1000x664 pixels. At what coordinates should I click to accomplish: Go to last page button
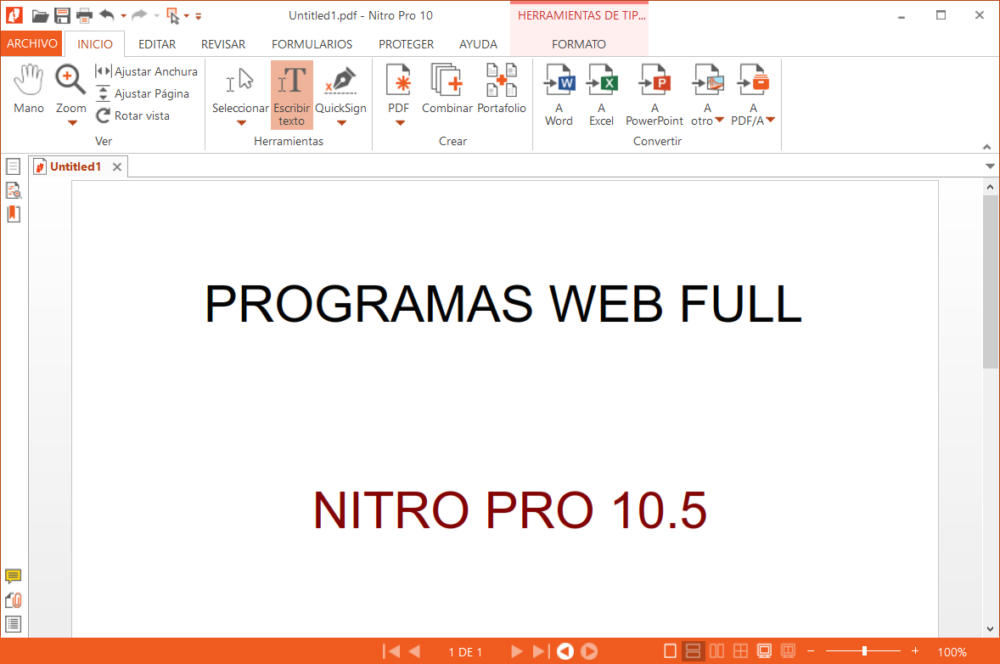tap(540, 651)
